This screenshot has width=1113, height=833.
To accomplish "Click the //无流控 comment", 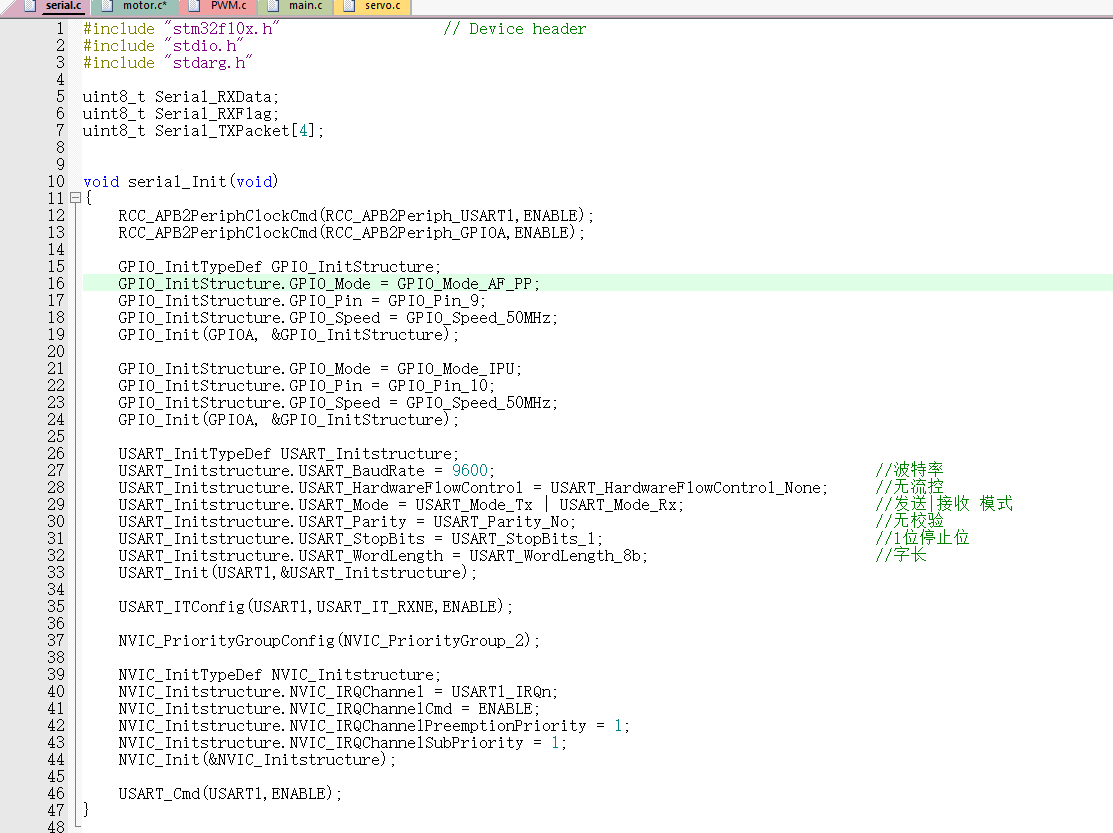I will tap(909, 487).
